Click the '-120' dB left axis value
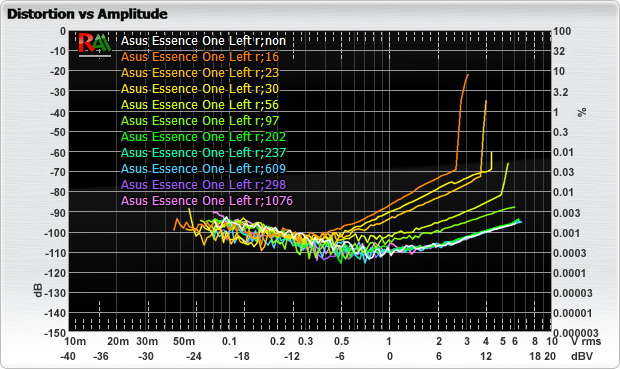 pyautogui.click(x=55, y=273)
